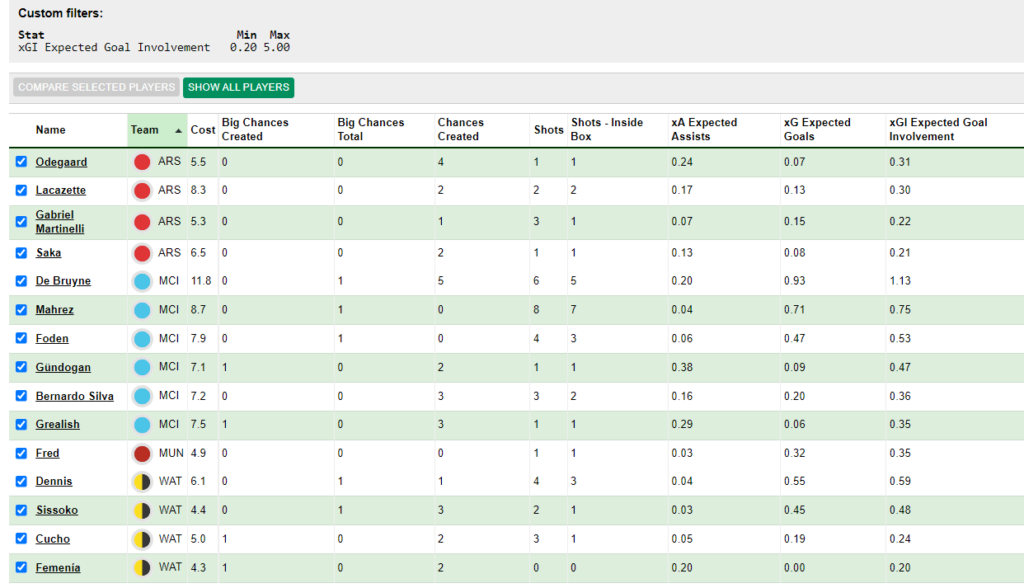Click Mahrez's Man City team badge

tap(142, 310)
